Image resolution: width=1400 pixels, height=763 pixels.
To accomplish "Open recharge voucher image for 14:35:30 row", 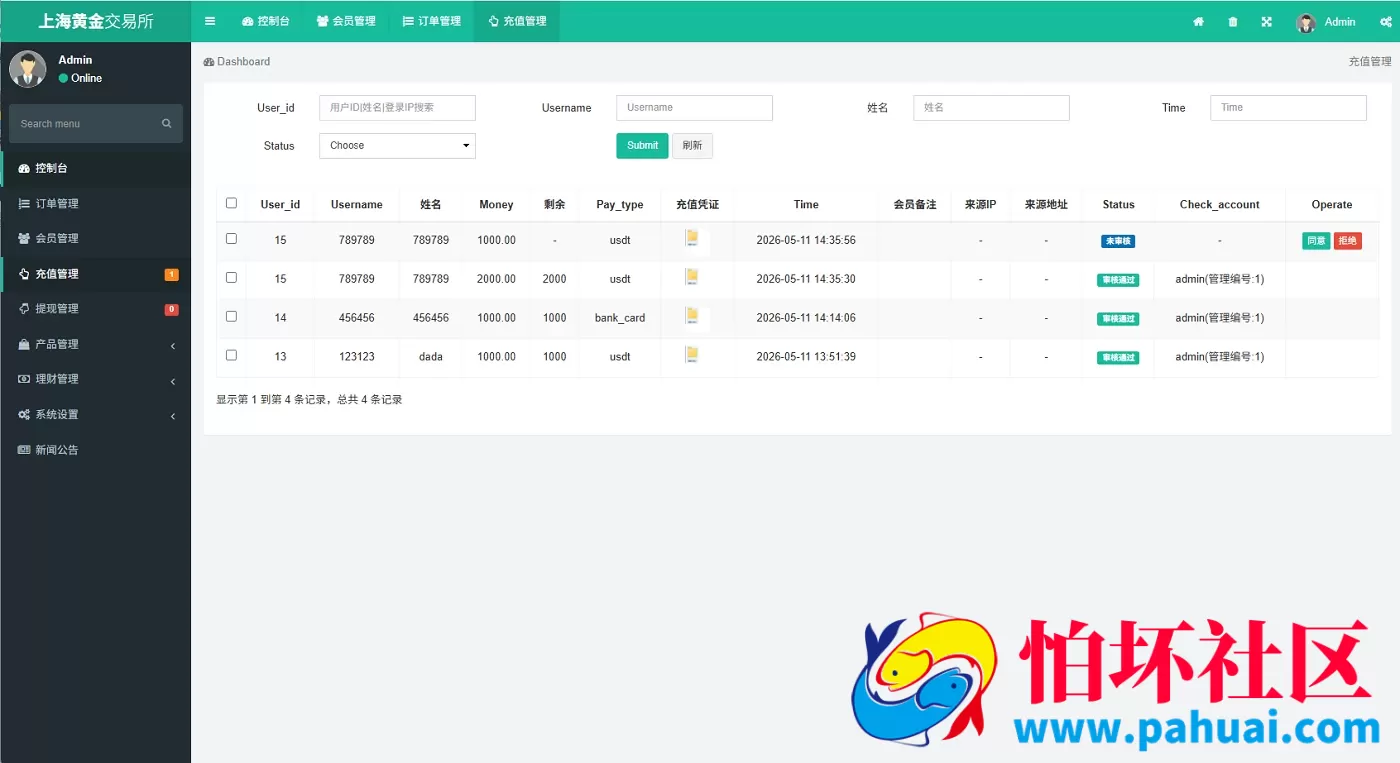I will coord(691,277).
